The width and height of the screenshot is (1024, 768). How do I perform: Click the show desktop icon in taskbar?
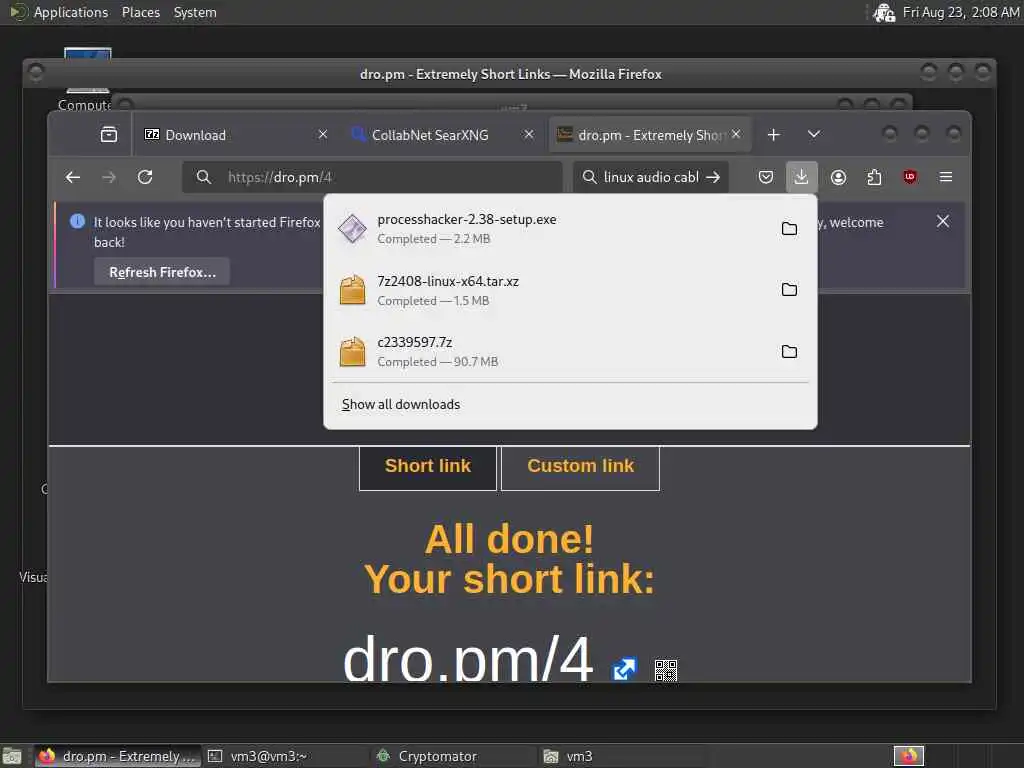click(x=12, y=756)
